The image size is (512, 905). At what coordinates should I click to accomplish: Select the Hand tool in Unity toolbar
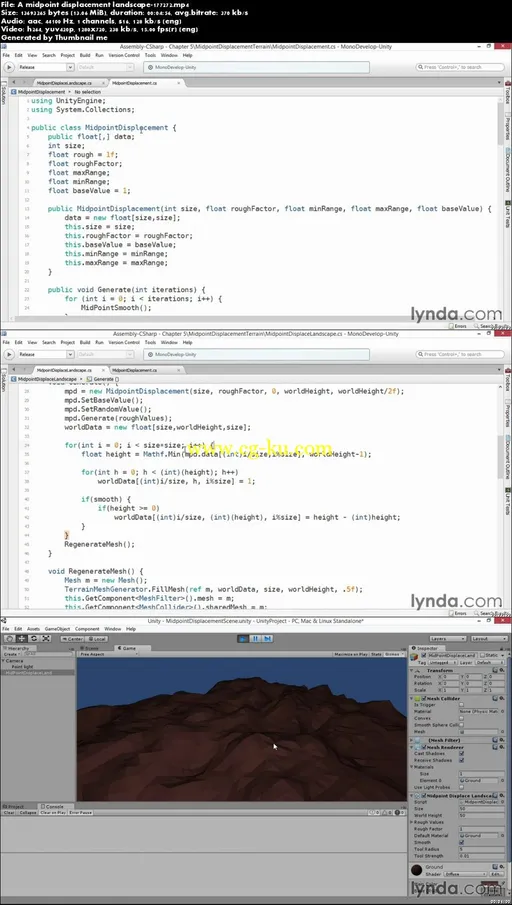click(10, 638)
